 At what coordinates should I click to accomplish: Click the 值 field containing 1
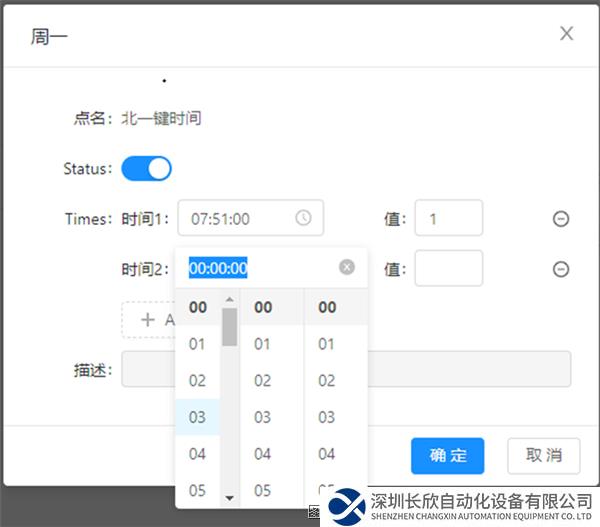448,218
